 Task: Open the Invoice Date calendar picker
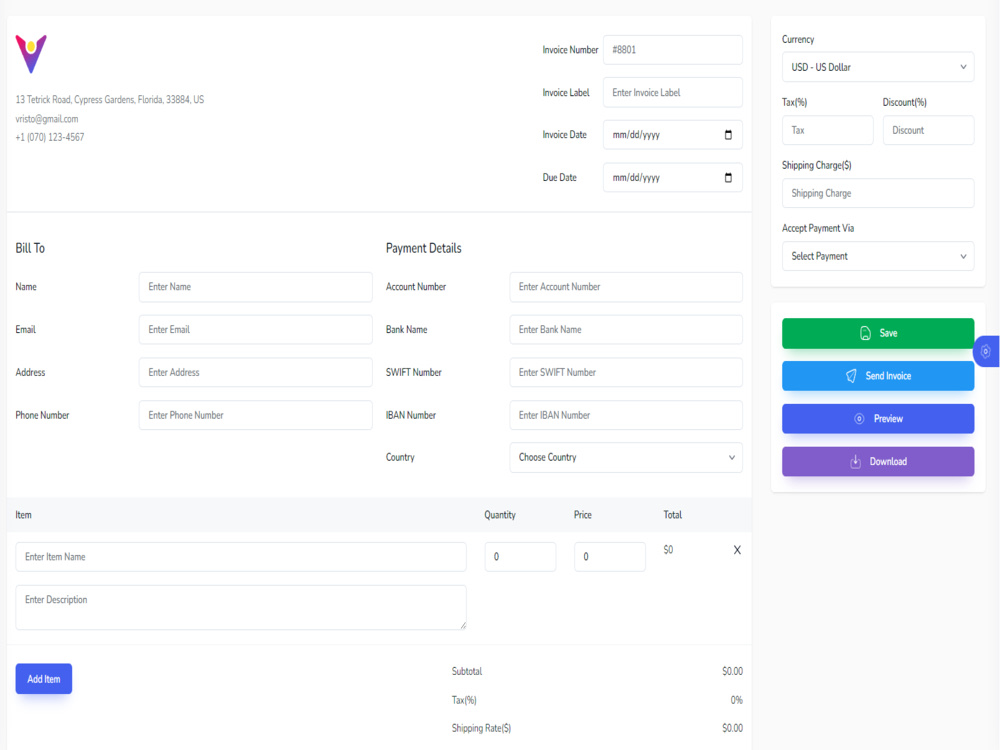(x=729, y=134)
